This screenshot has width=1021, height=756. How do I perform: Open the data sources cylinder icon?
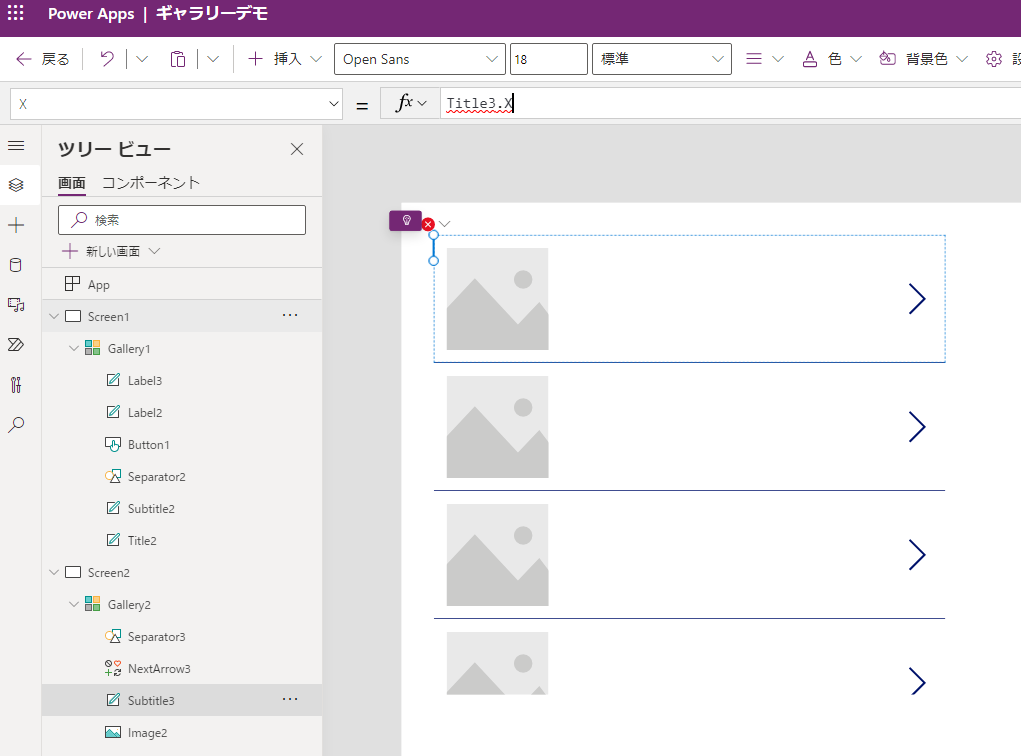(x=16, y=265)
